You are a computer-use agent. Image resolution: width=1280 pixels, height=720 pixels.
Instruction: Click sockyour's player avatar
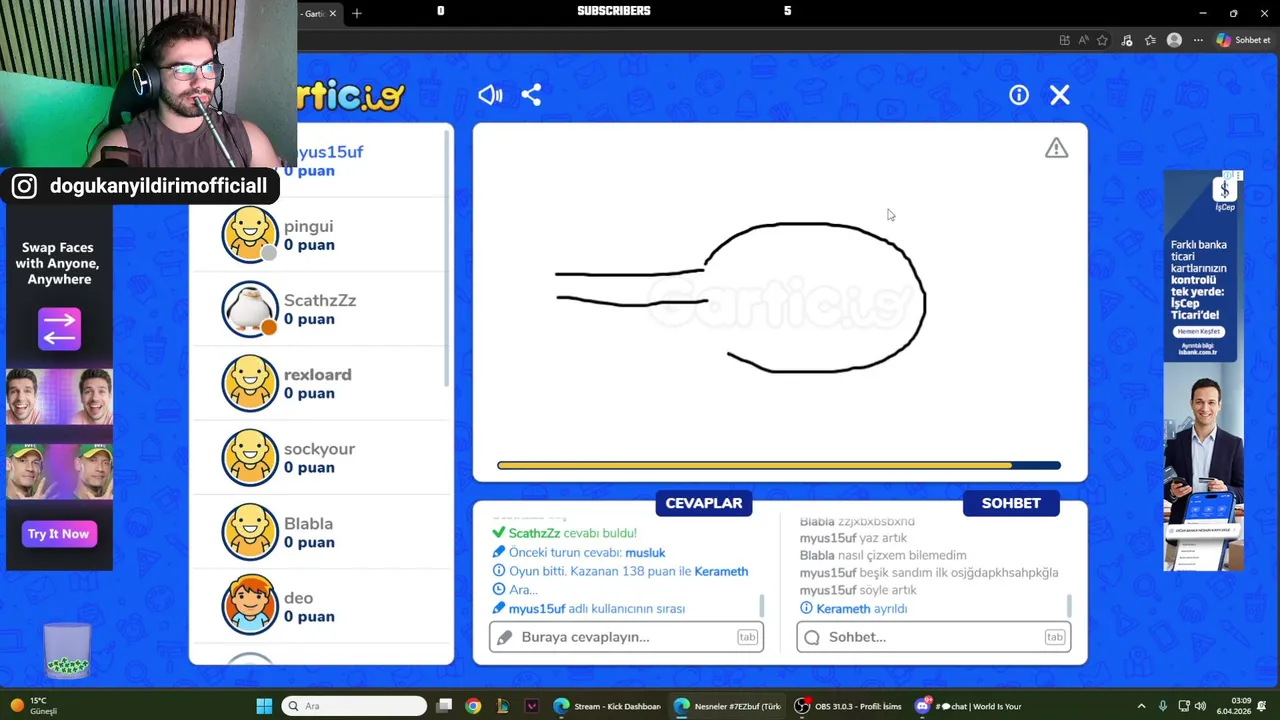click(250, 458)
